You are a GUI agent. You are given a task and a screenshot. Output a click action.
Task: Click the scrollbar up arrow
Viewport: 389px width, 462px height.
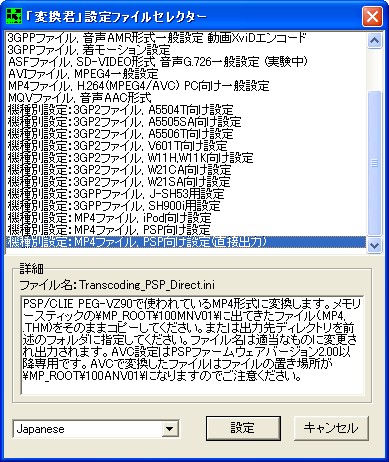(x=374, y=41)
